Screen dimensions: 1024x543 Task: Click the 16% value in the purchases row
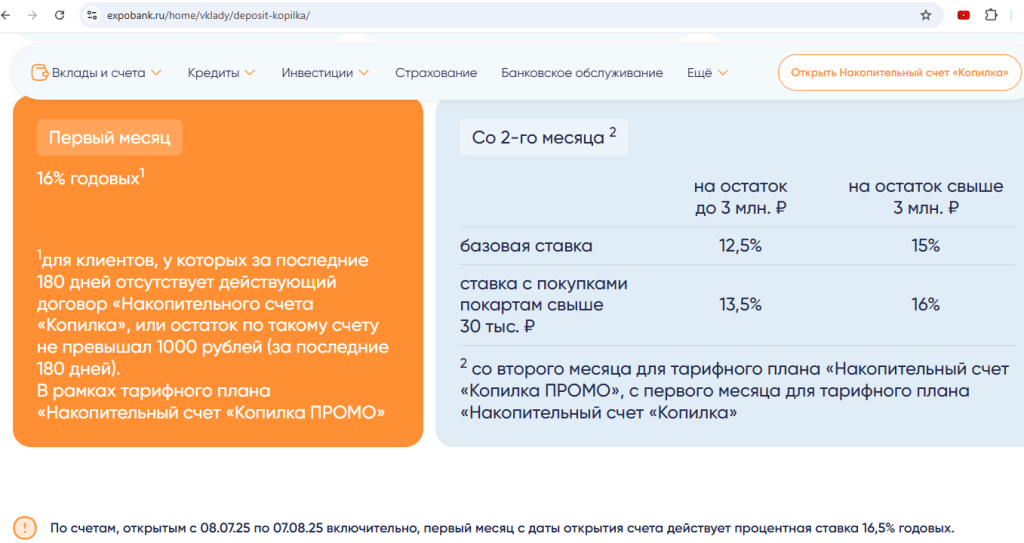click(925, 304)
